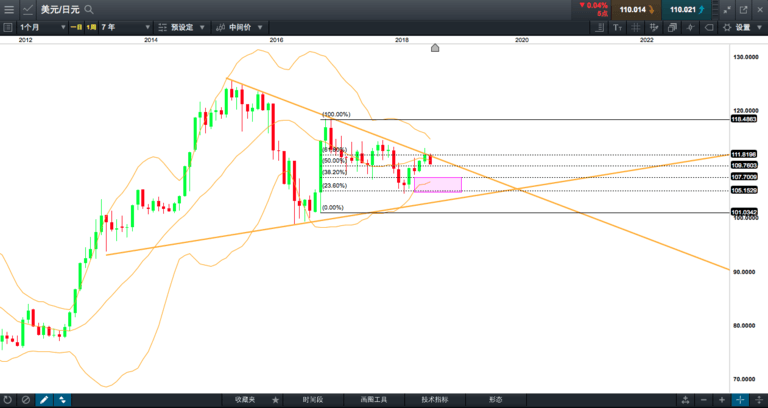Click the 105.1529 price axis label

pos(744,190)
